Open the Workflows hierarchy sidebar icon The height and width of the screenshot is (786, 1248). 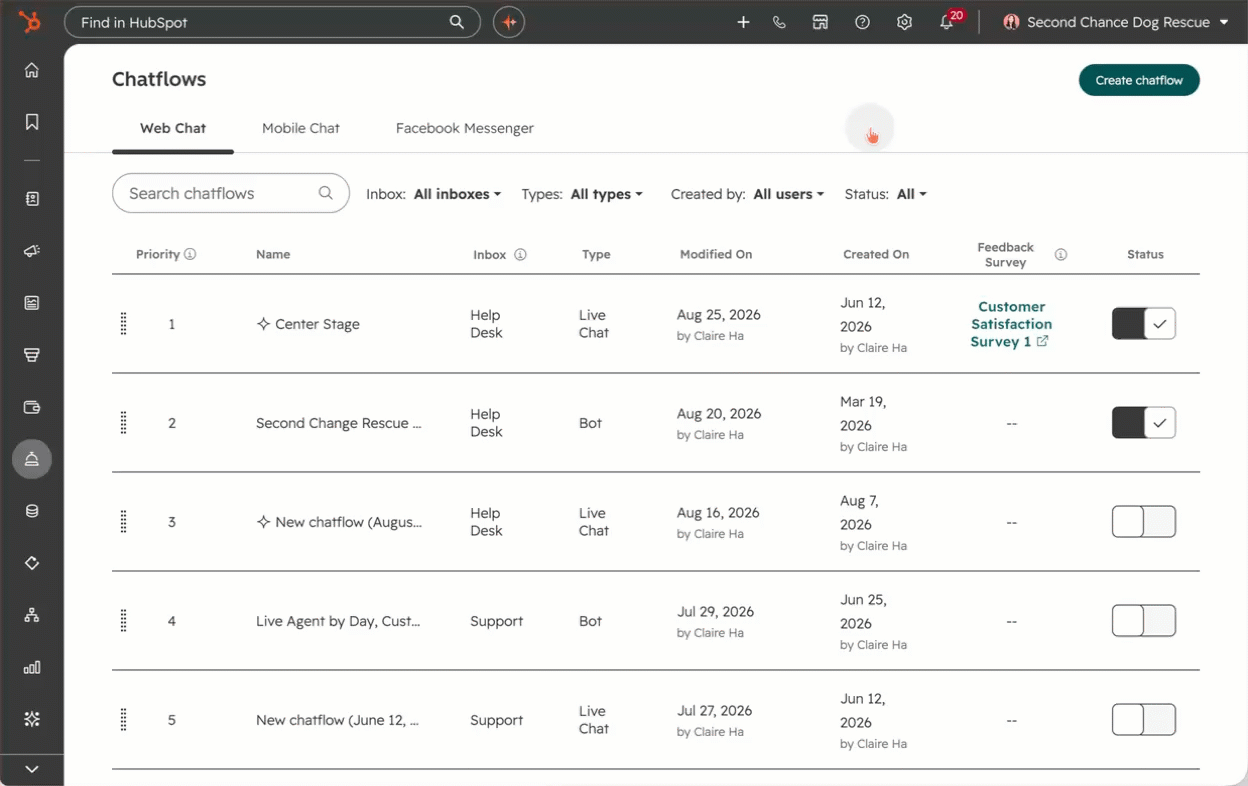coord(32,615)
